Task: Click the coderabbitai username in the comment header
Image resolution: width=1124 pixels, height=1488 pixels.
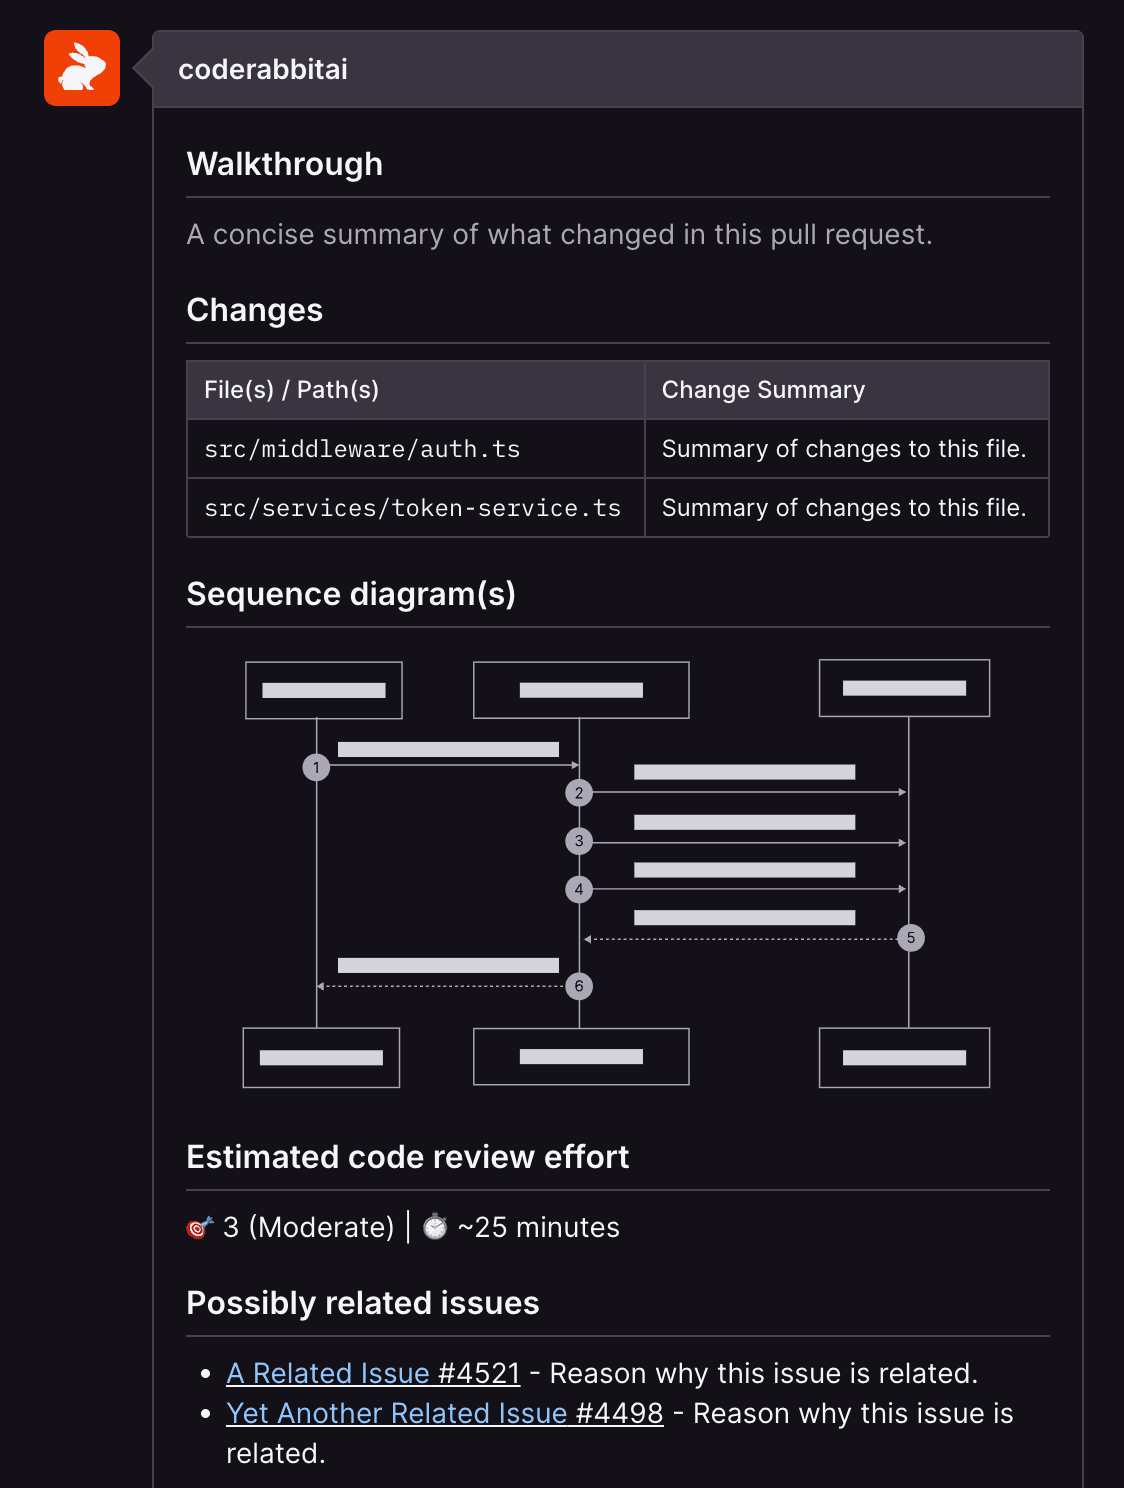Action: pyautogui.click(x=263, y=69)
